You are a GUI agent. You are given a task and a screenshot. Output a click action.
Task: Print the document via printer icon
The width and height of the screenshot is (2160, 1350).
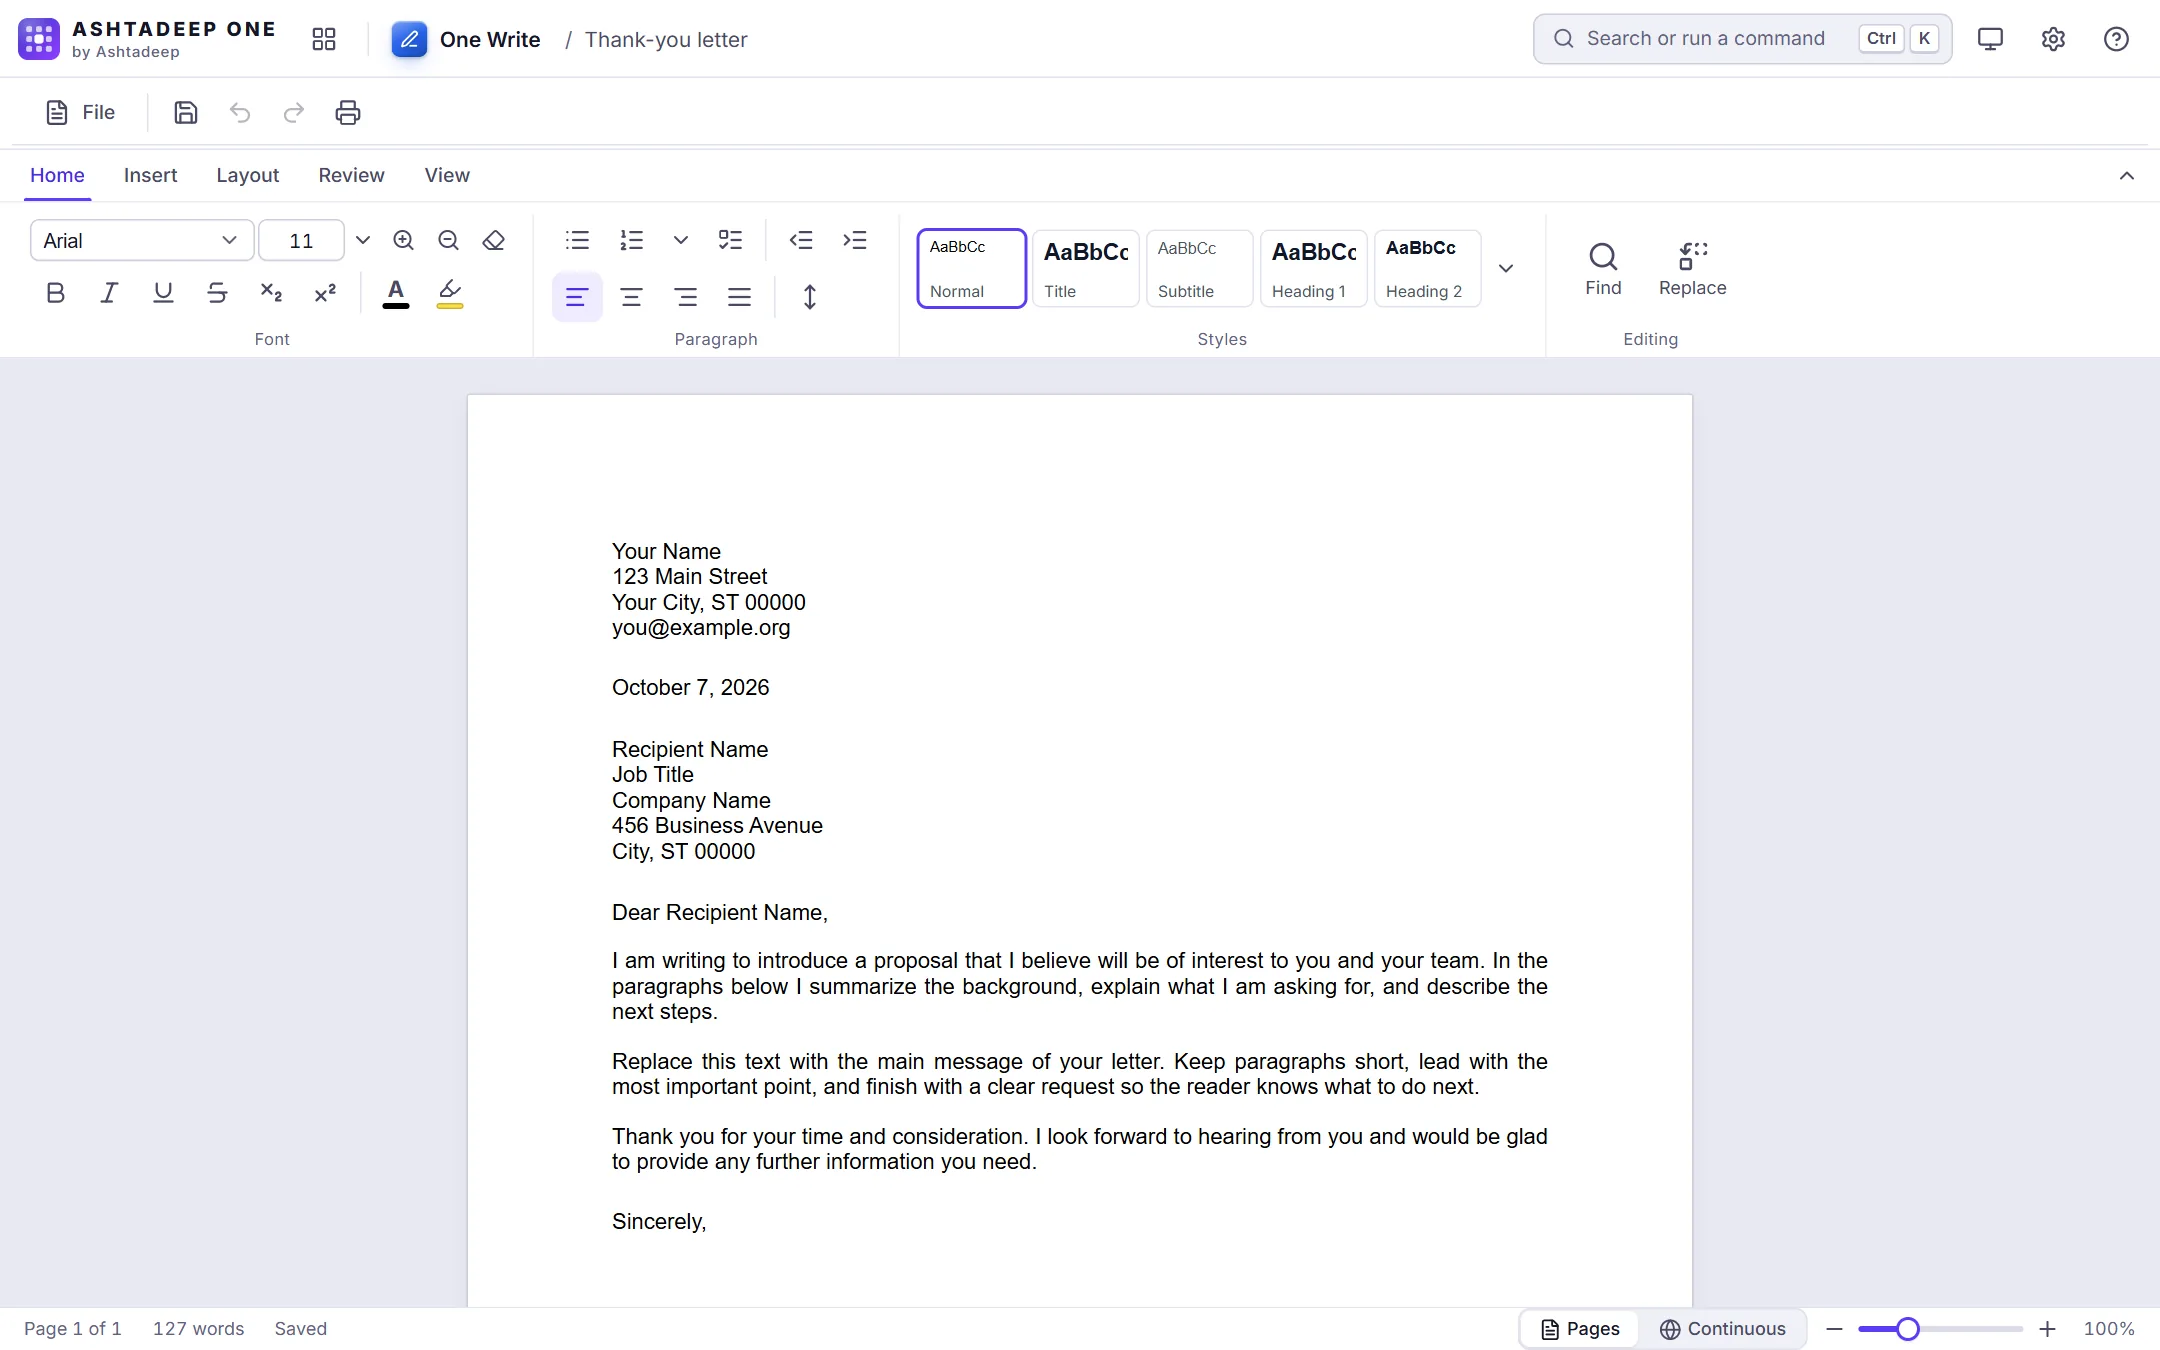pyautogui.click(x=348, y=112)
